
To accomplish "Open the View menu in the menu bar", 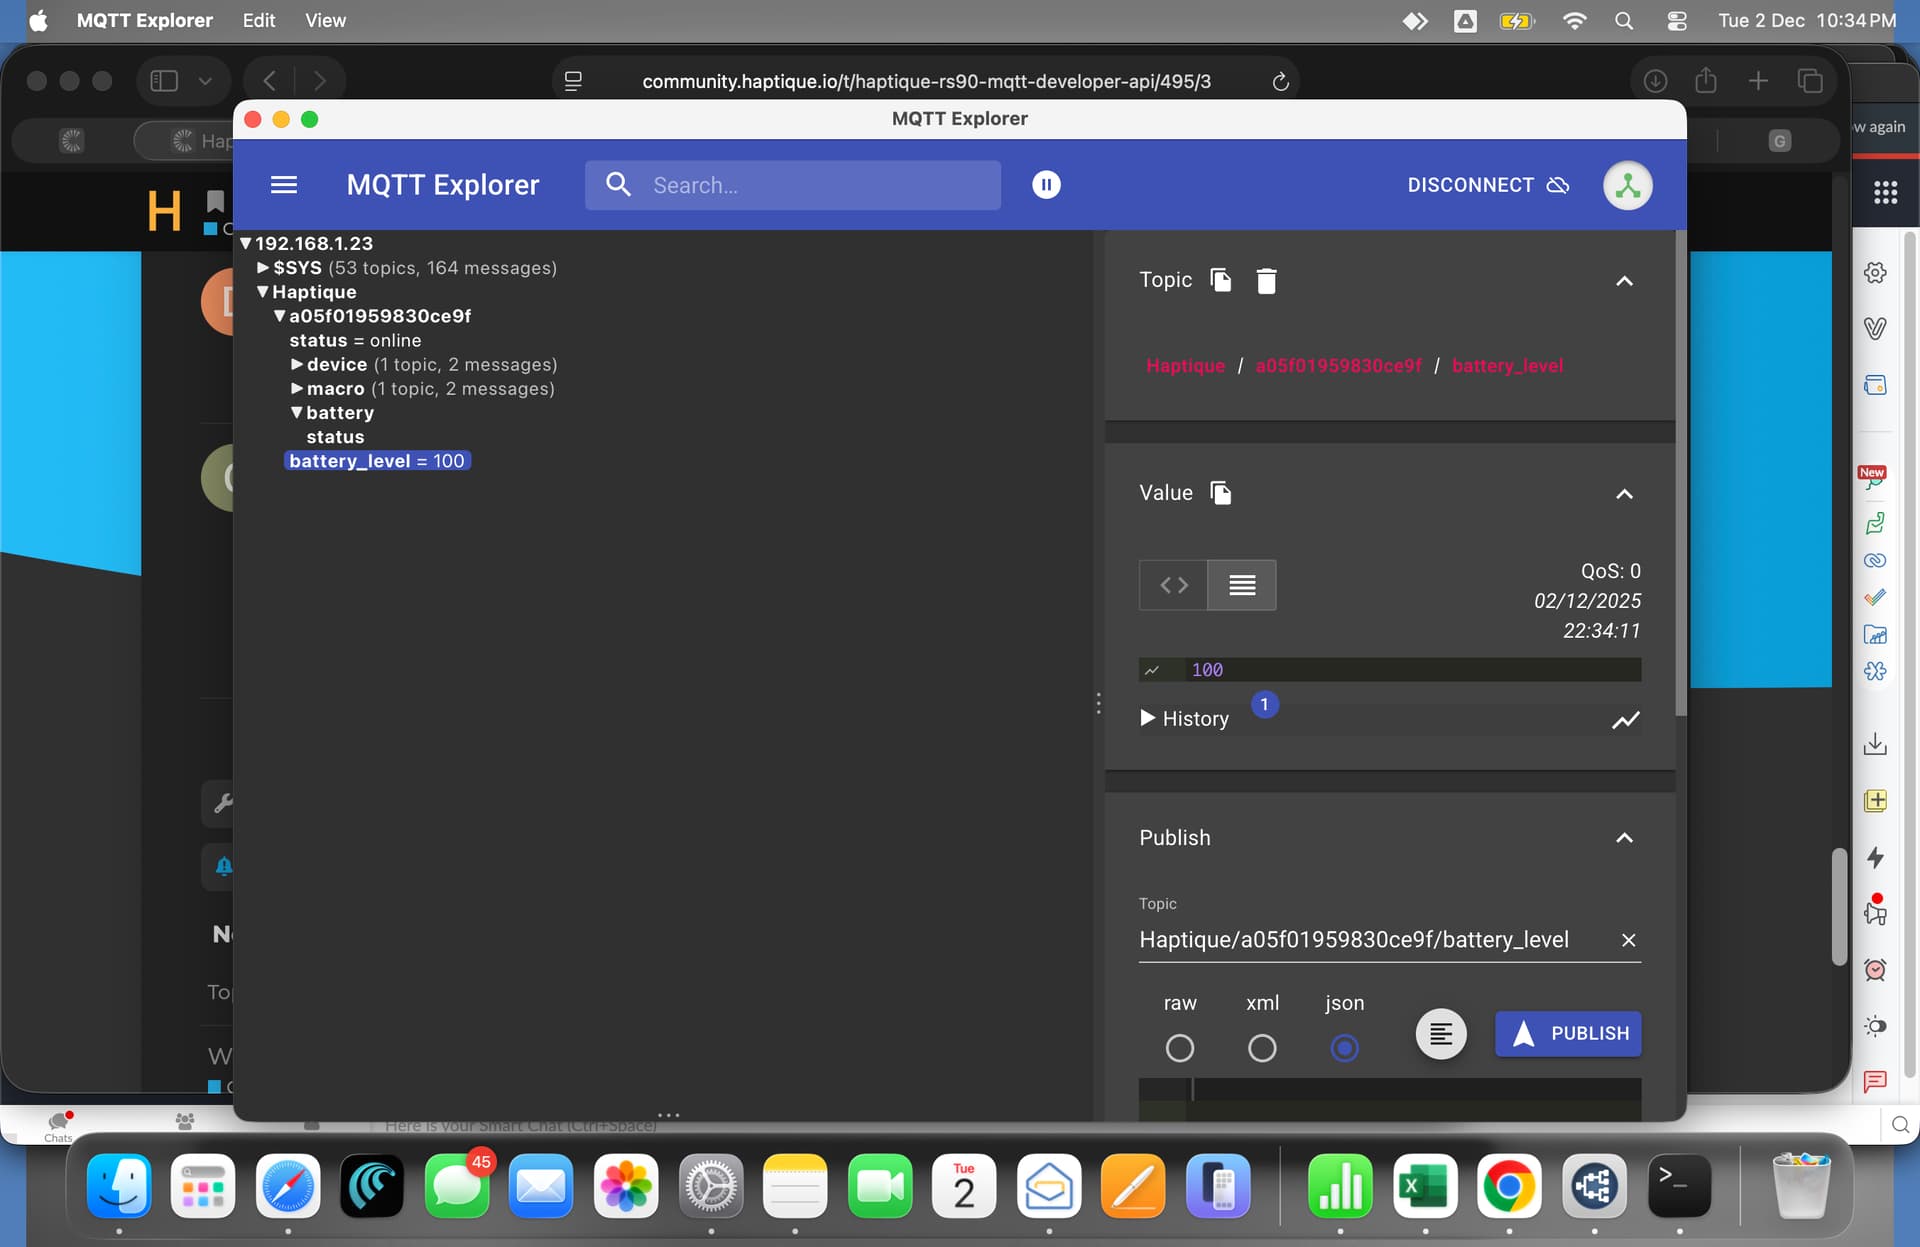I will click(x=325, y=20).
